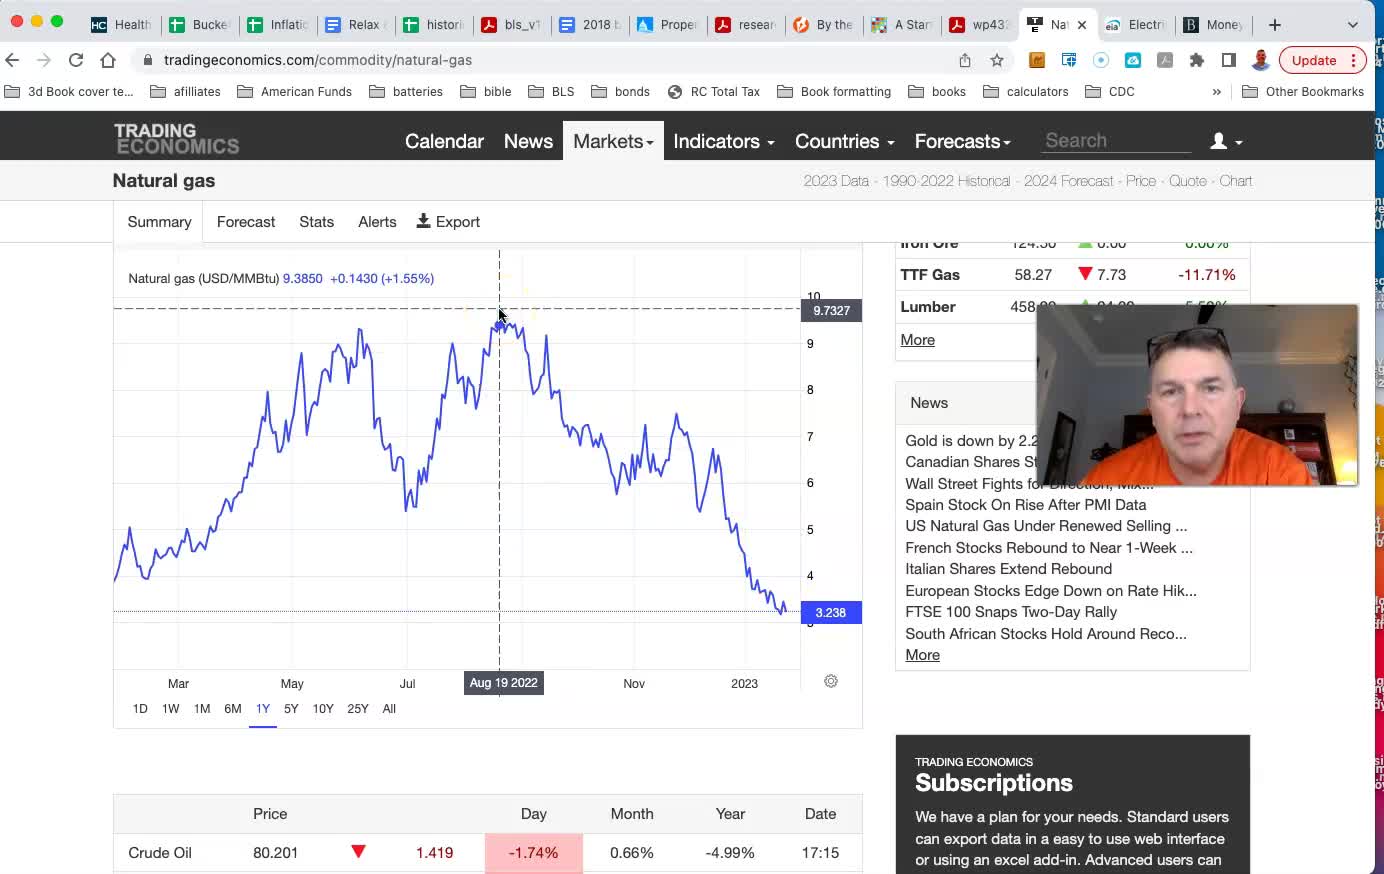Open the Crude Oil row link

coord(160,853)
